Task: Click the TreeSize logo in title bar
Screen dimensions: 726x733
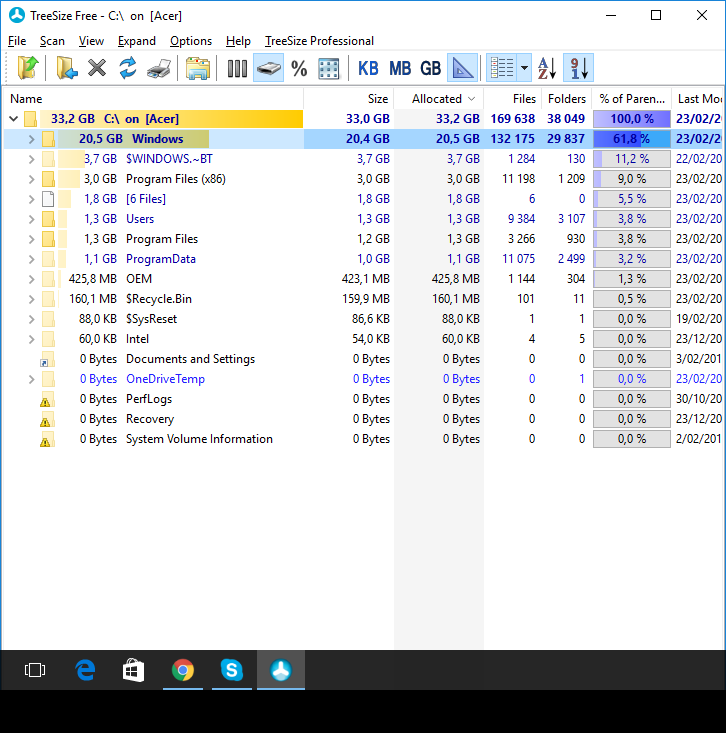Action: click(17, 15)
